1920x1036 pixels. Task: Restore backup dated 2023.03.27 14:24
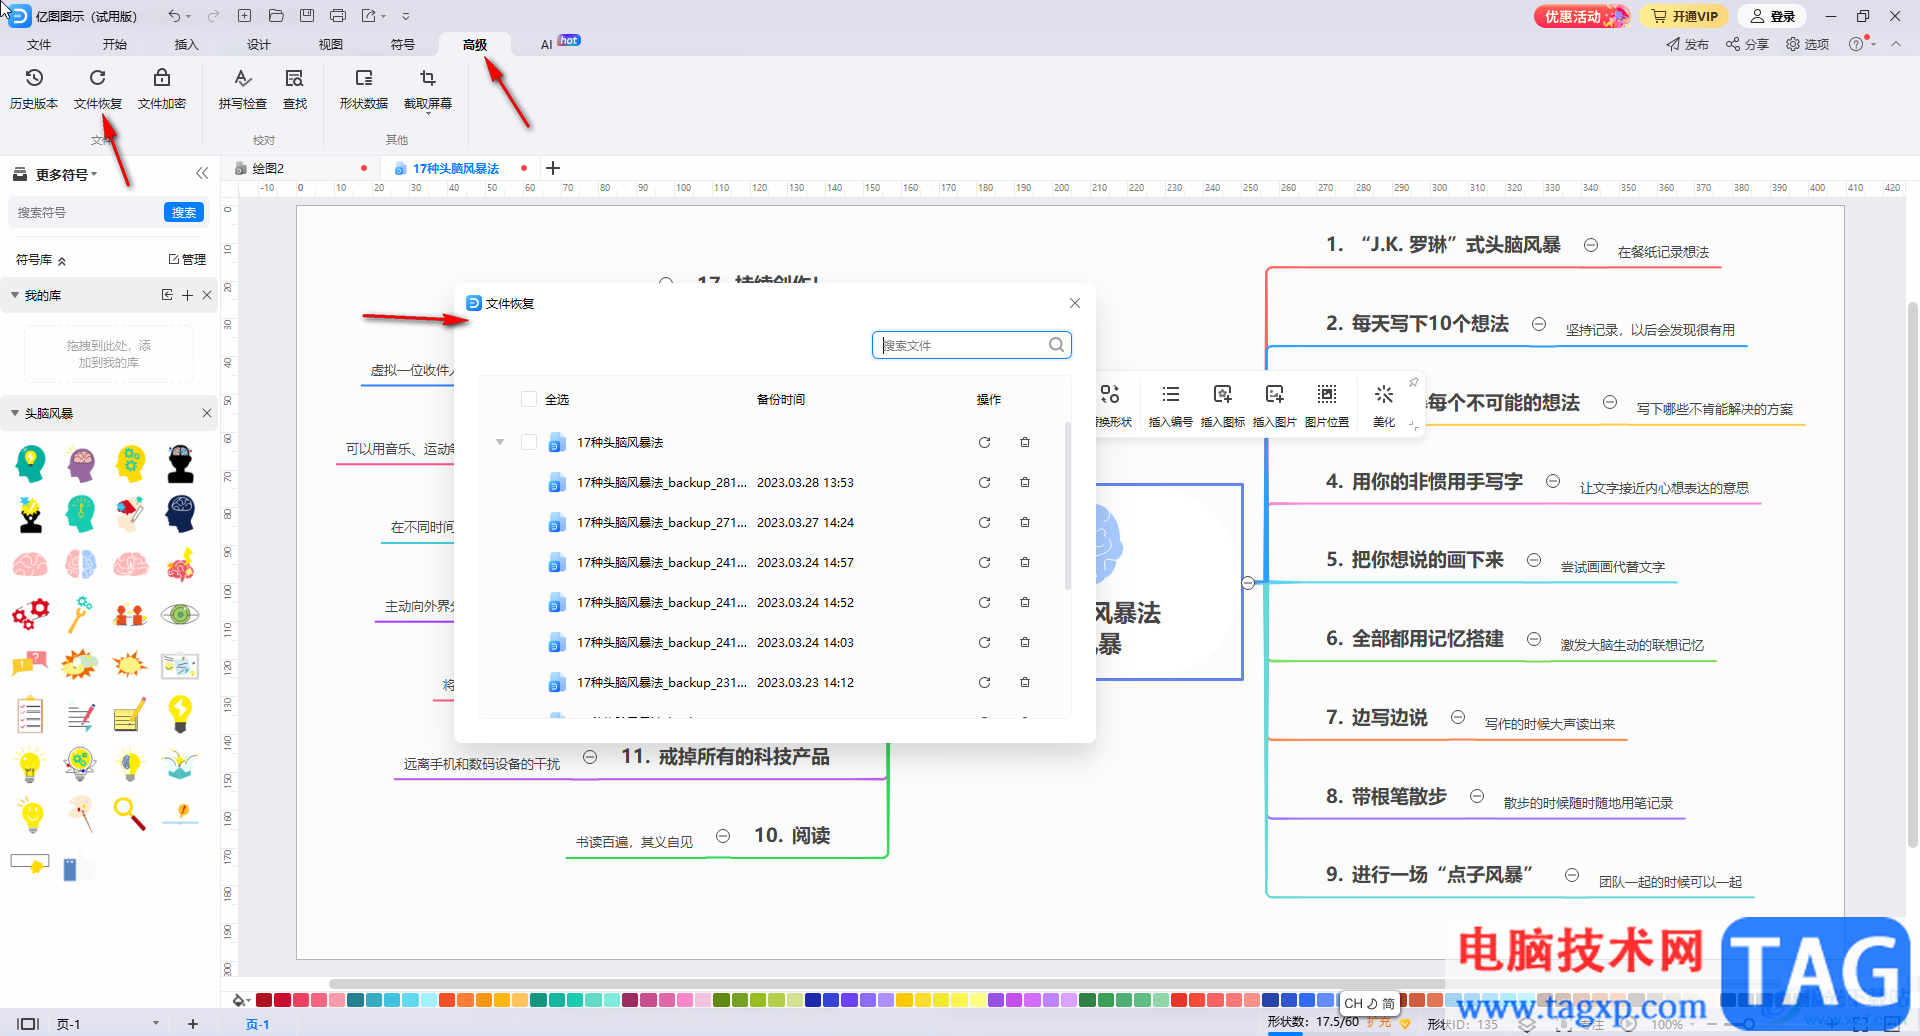(x=984, y=522)
